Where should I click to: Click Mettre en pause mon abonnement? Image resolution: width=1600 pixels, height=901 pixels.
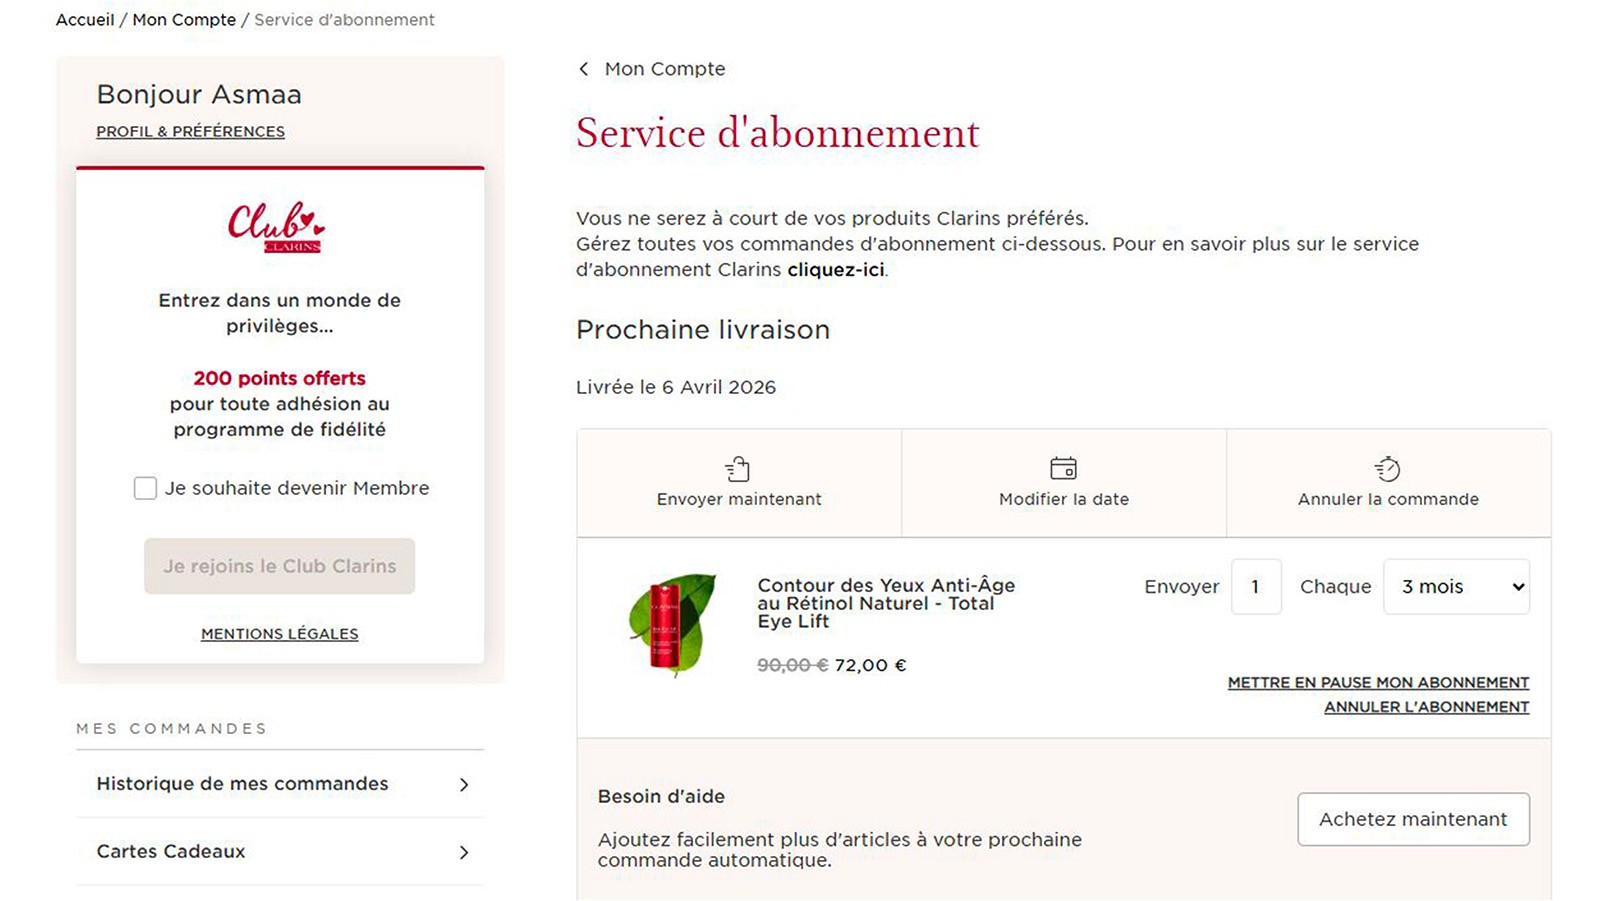click(1377, 682)
